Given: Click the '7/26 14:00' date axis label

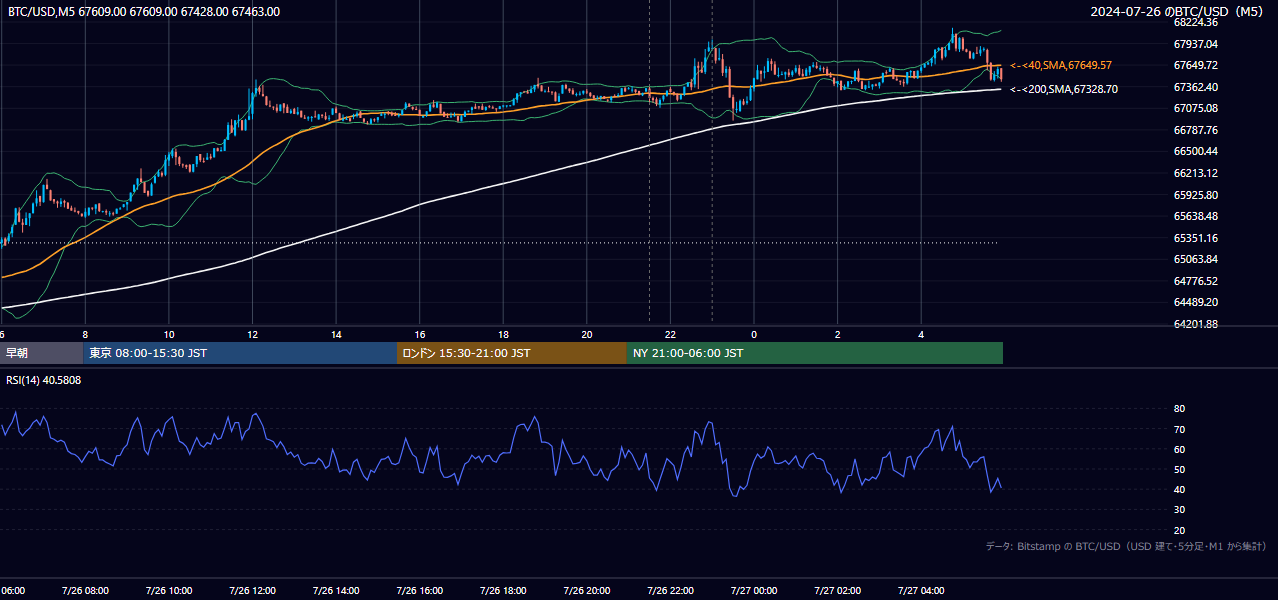Looking at the screenshot, I should (336, 591).
